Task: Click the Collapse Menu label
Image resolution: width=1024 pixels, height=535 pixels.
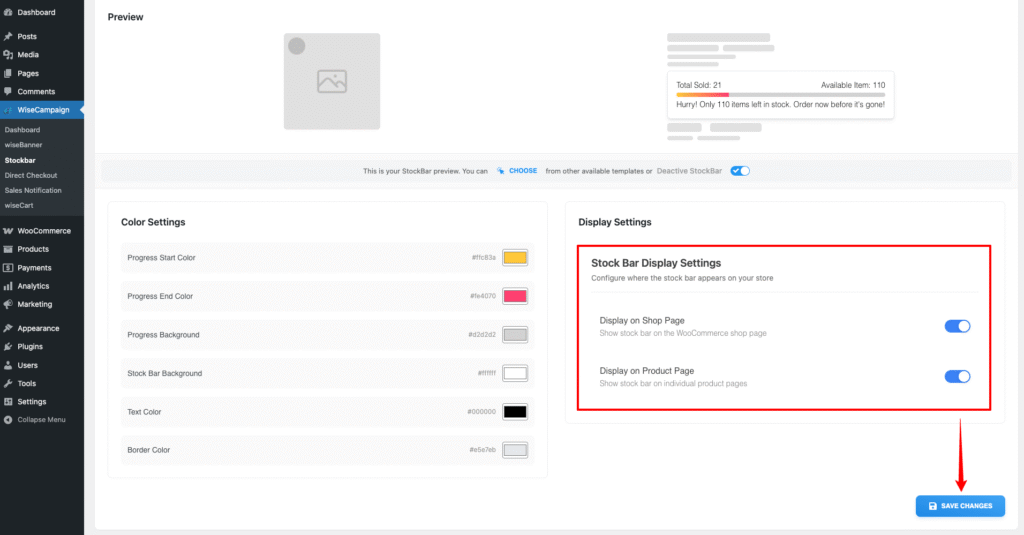Action: point(41,420)
